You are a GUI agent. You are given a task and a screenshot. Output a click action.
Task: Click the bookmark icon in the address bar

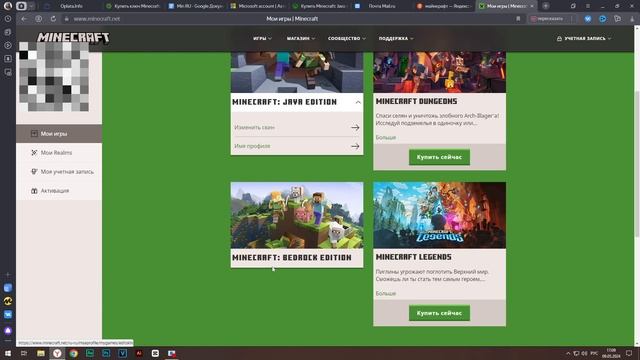(x=518, y=19)
